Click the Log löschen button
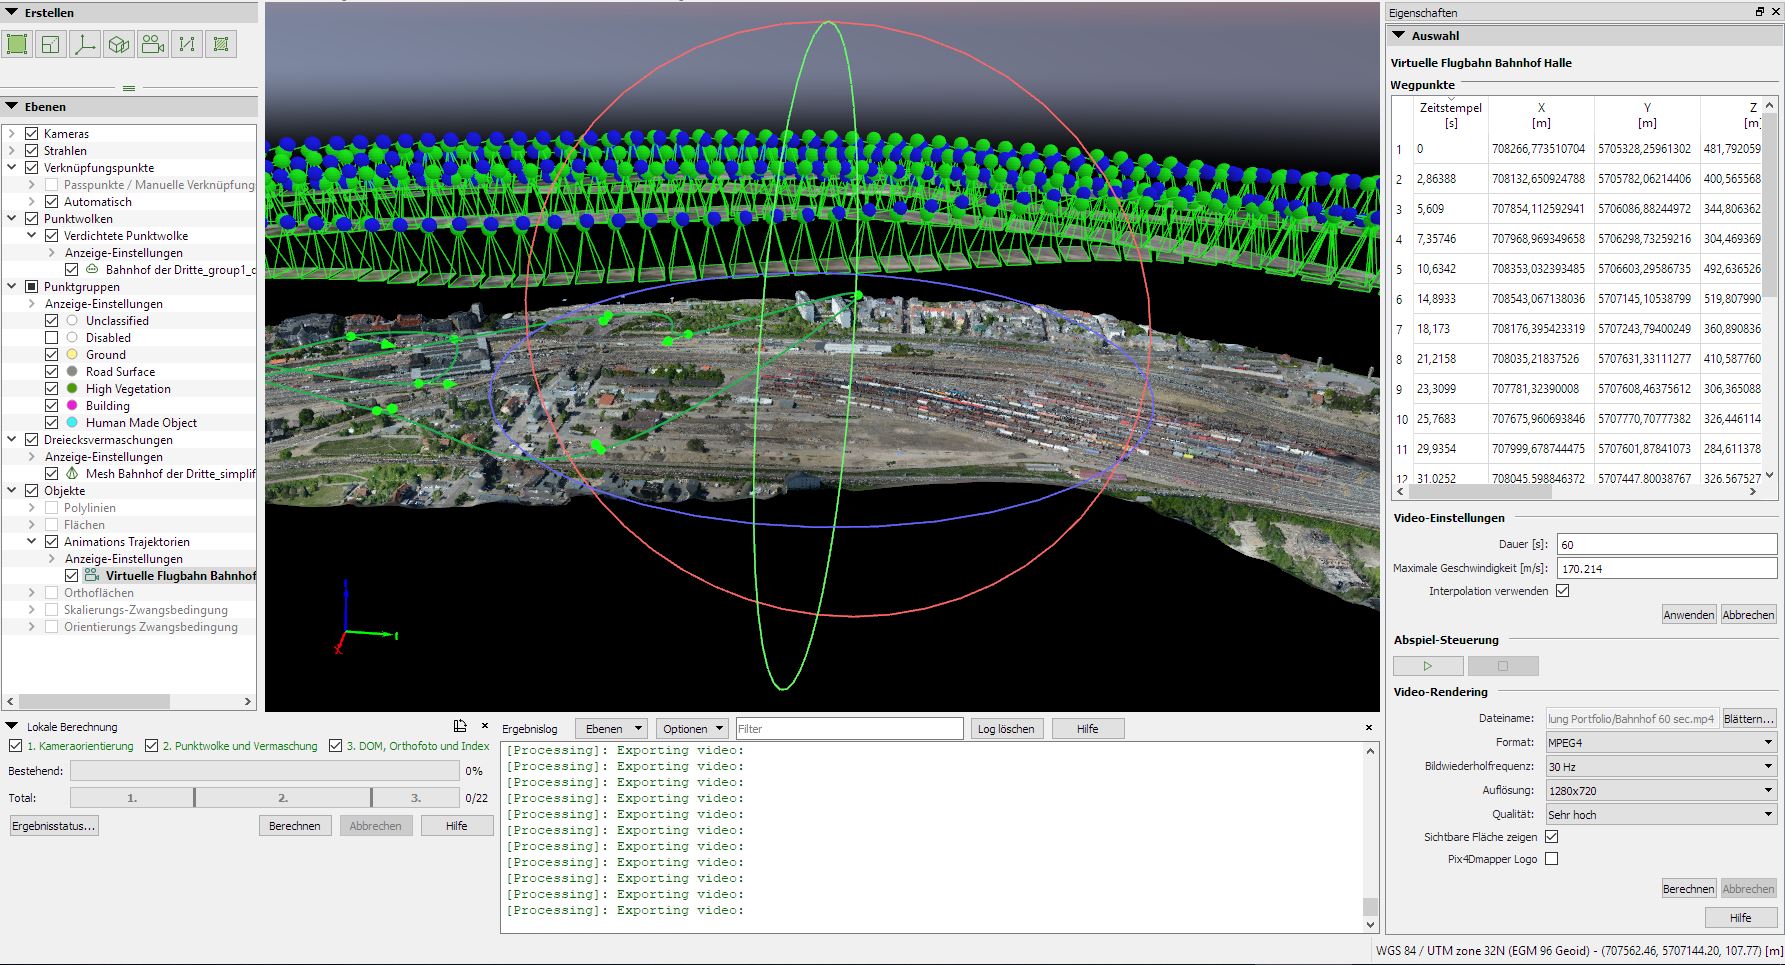Image resolution: width=1785 pixels, height=965 pixels. click(1006, 729)
